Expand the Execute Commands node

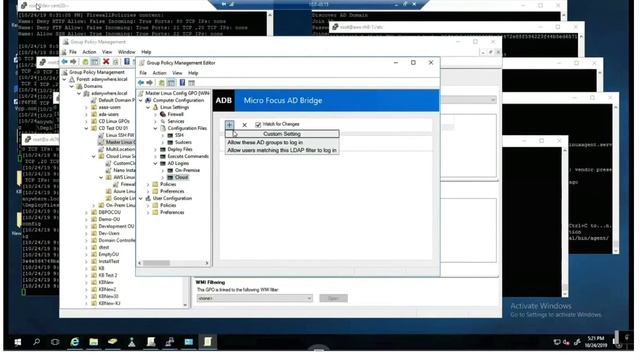pos(156,156)
